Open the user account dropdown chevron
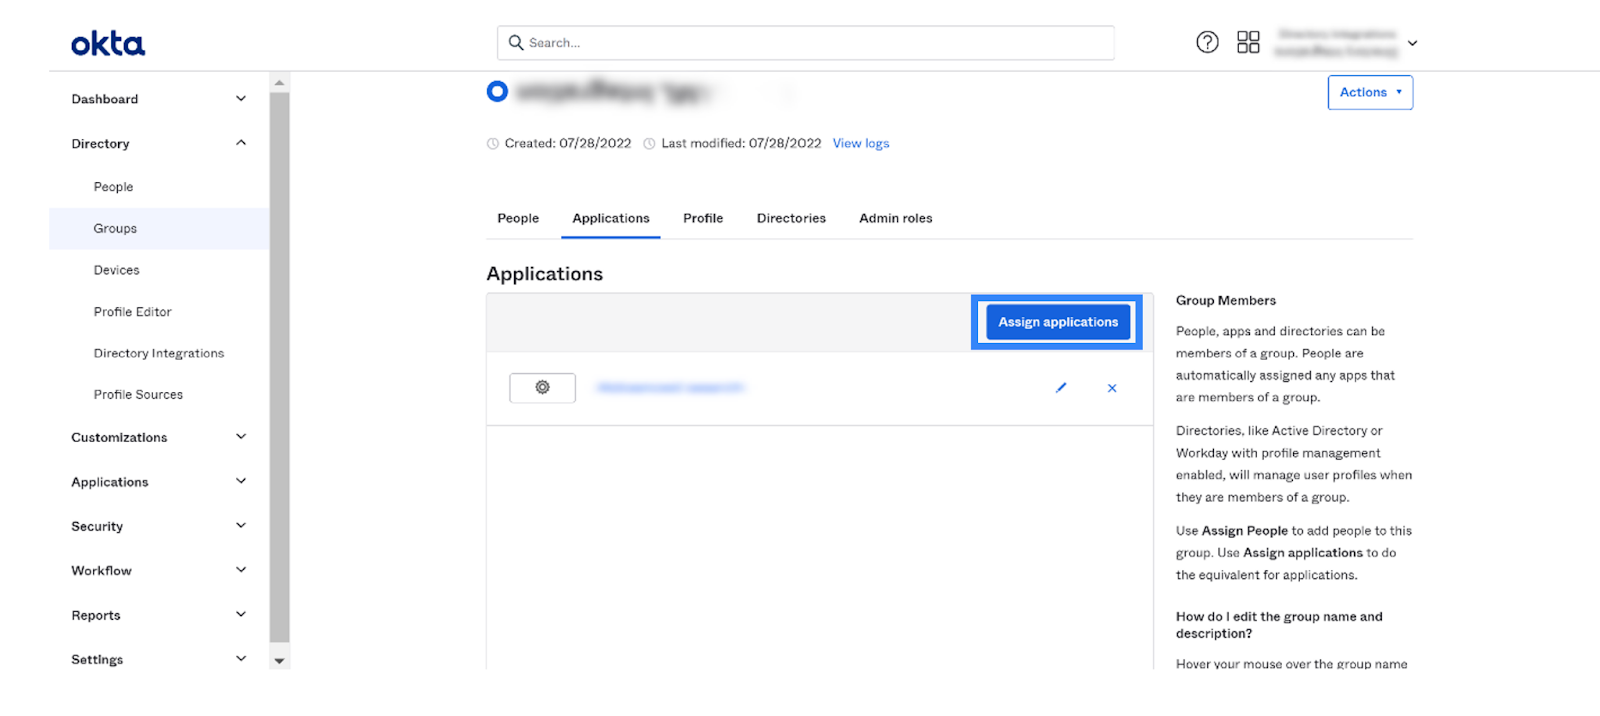 tap(1412, 43)
